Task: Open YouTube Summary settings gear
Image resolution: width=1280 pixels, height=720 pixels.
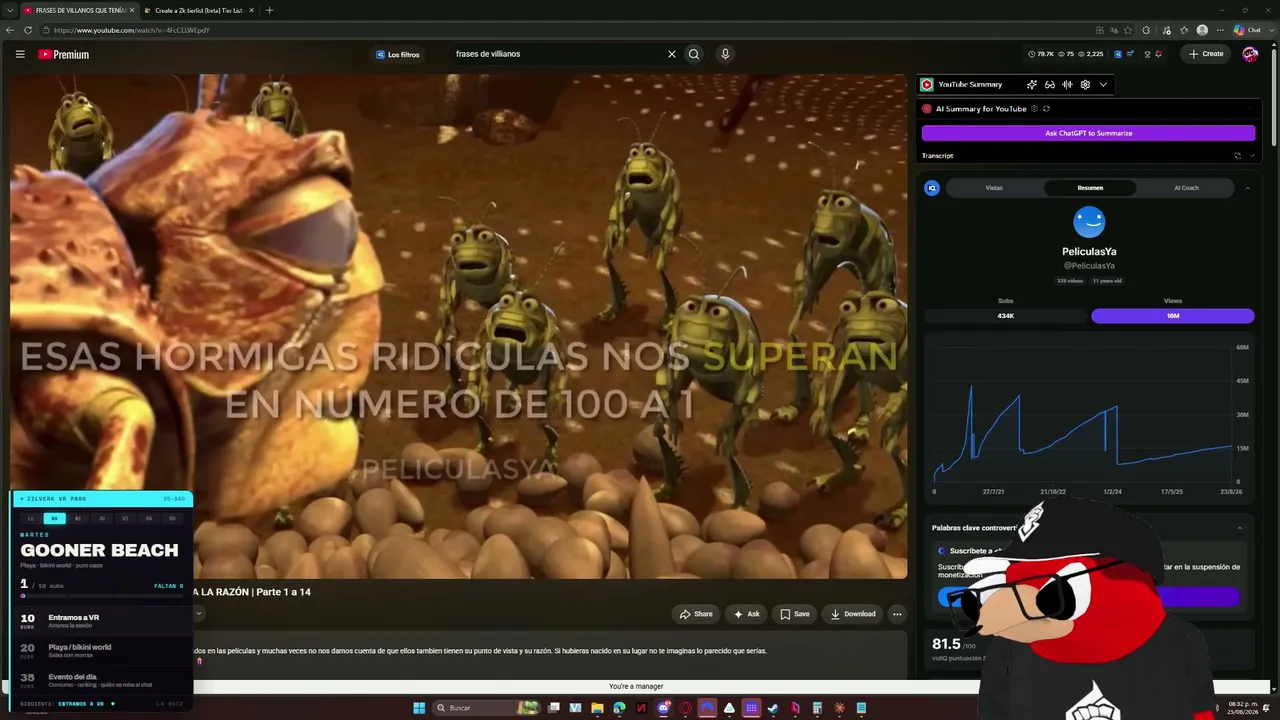Action: click(x=1085, y=85)
